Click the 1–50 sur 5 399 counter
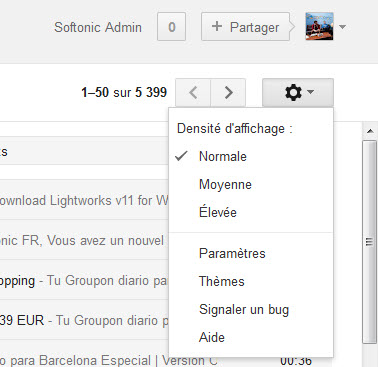This screenshot has height=367, width=378. (x=124, y=92)
